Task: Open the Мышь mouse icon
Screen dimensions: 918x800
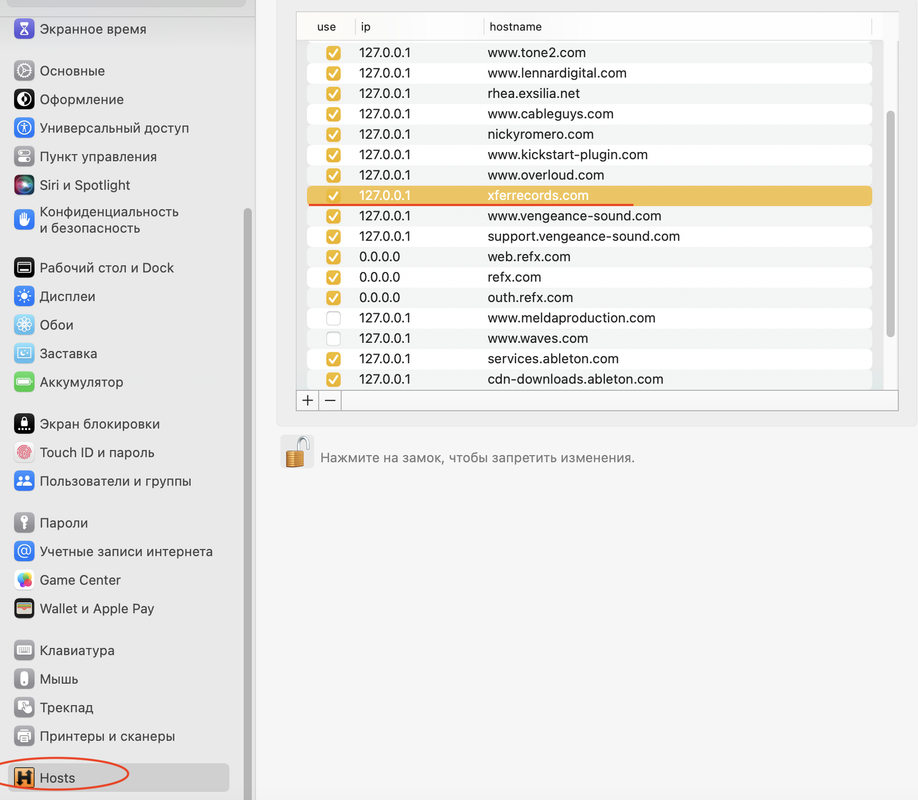Action: pos(24,679)
